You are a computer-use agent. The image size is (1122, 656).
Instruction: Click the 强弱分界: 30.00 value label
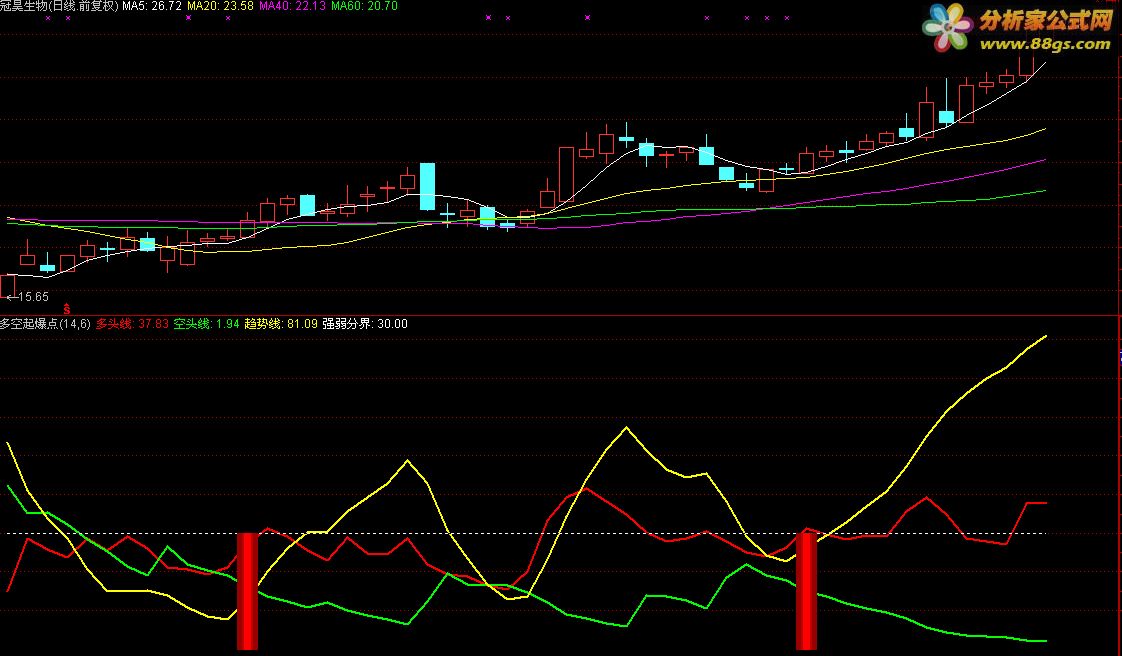click(x=365, y=324)
